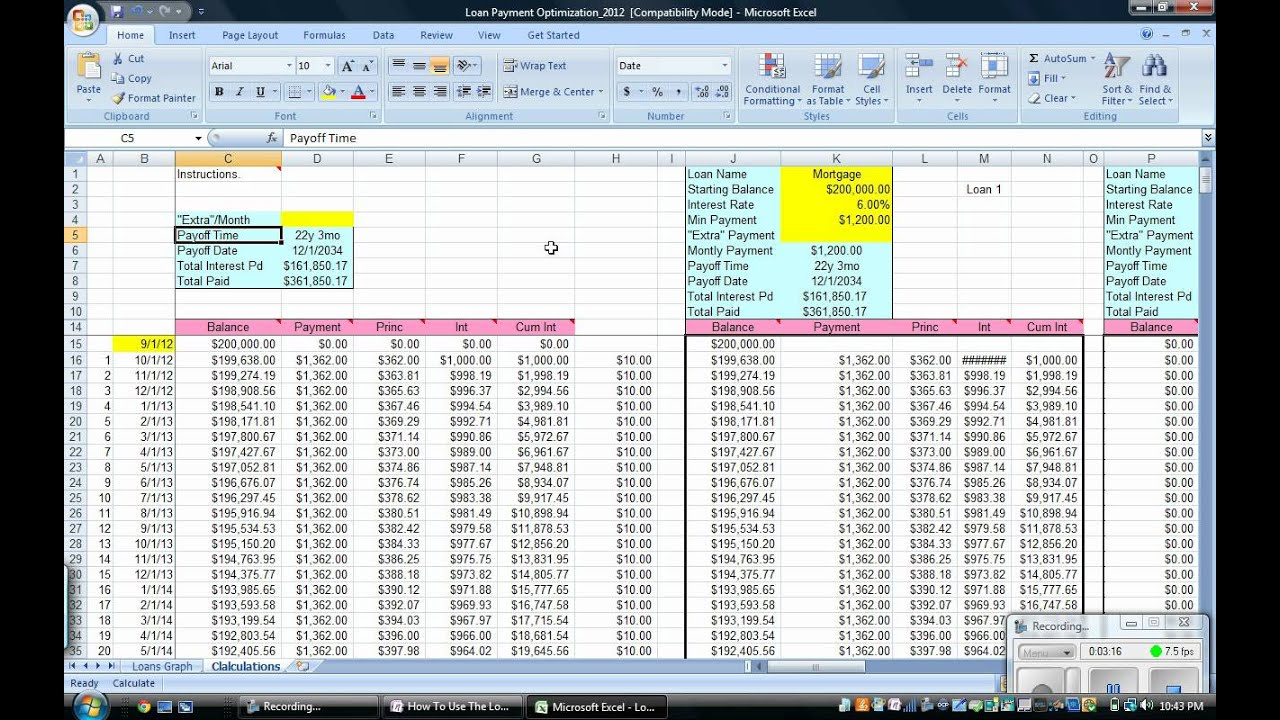Toggle Italic formatting

pyautogui.click(x=240, y=92)
